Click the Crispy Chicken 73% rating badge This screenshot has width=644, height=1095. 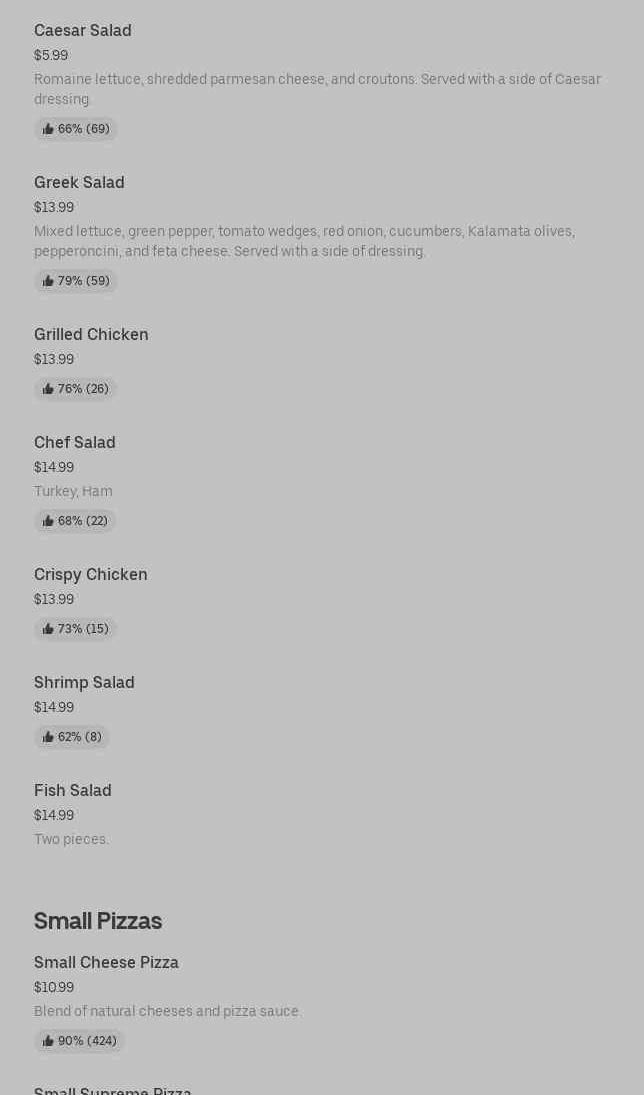pos(76,629)
